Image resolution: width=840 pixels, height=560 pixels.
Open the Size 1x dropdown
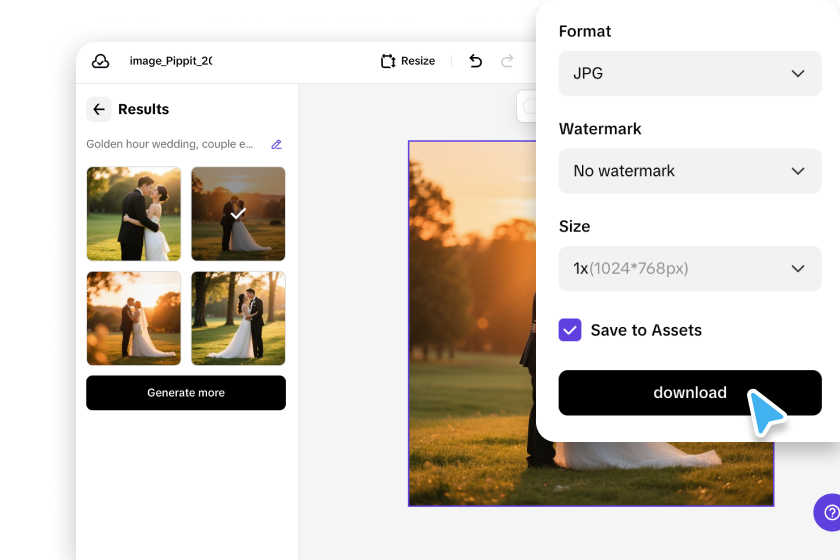coord(690,268)
